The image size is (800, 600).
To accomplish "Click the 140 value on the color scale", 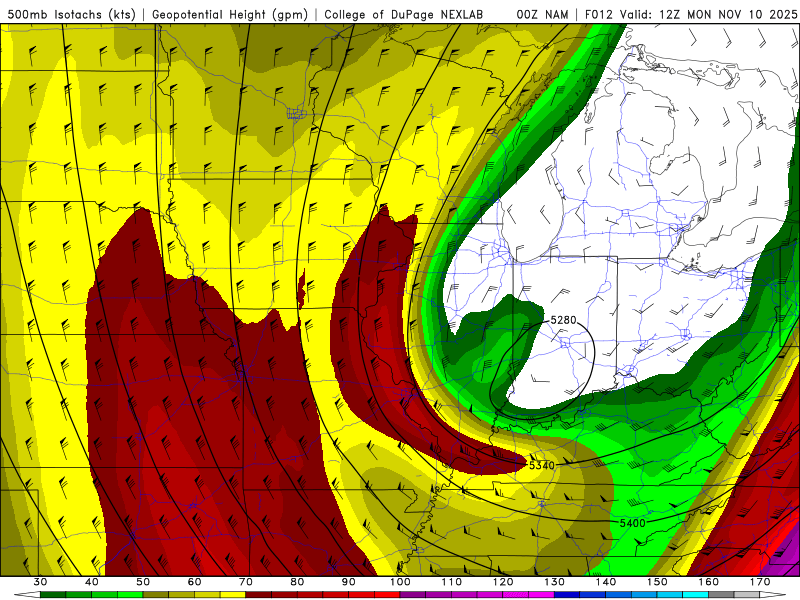I will (606, 582).
